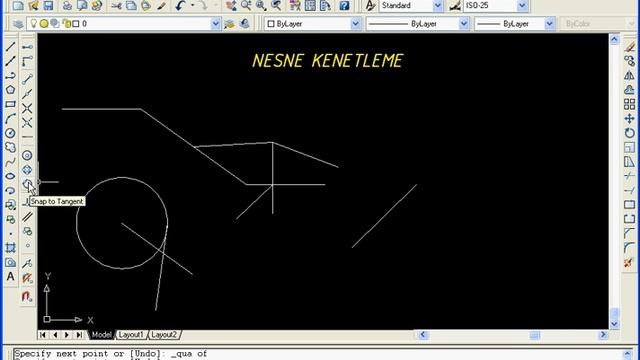Click horizontal scrollbar right arrow
Image resolution: width=640 pixels, height=360 pixels.
[603, 335]
